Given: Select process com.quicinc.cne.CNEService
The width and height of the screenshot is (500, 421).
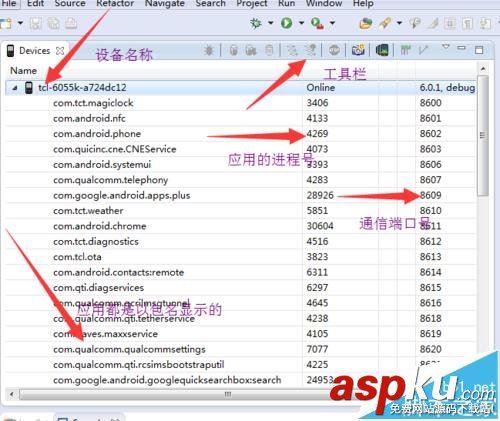Looking at the screenshot, I should coord(115,149).
